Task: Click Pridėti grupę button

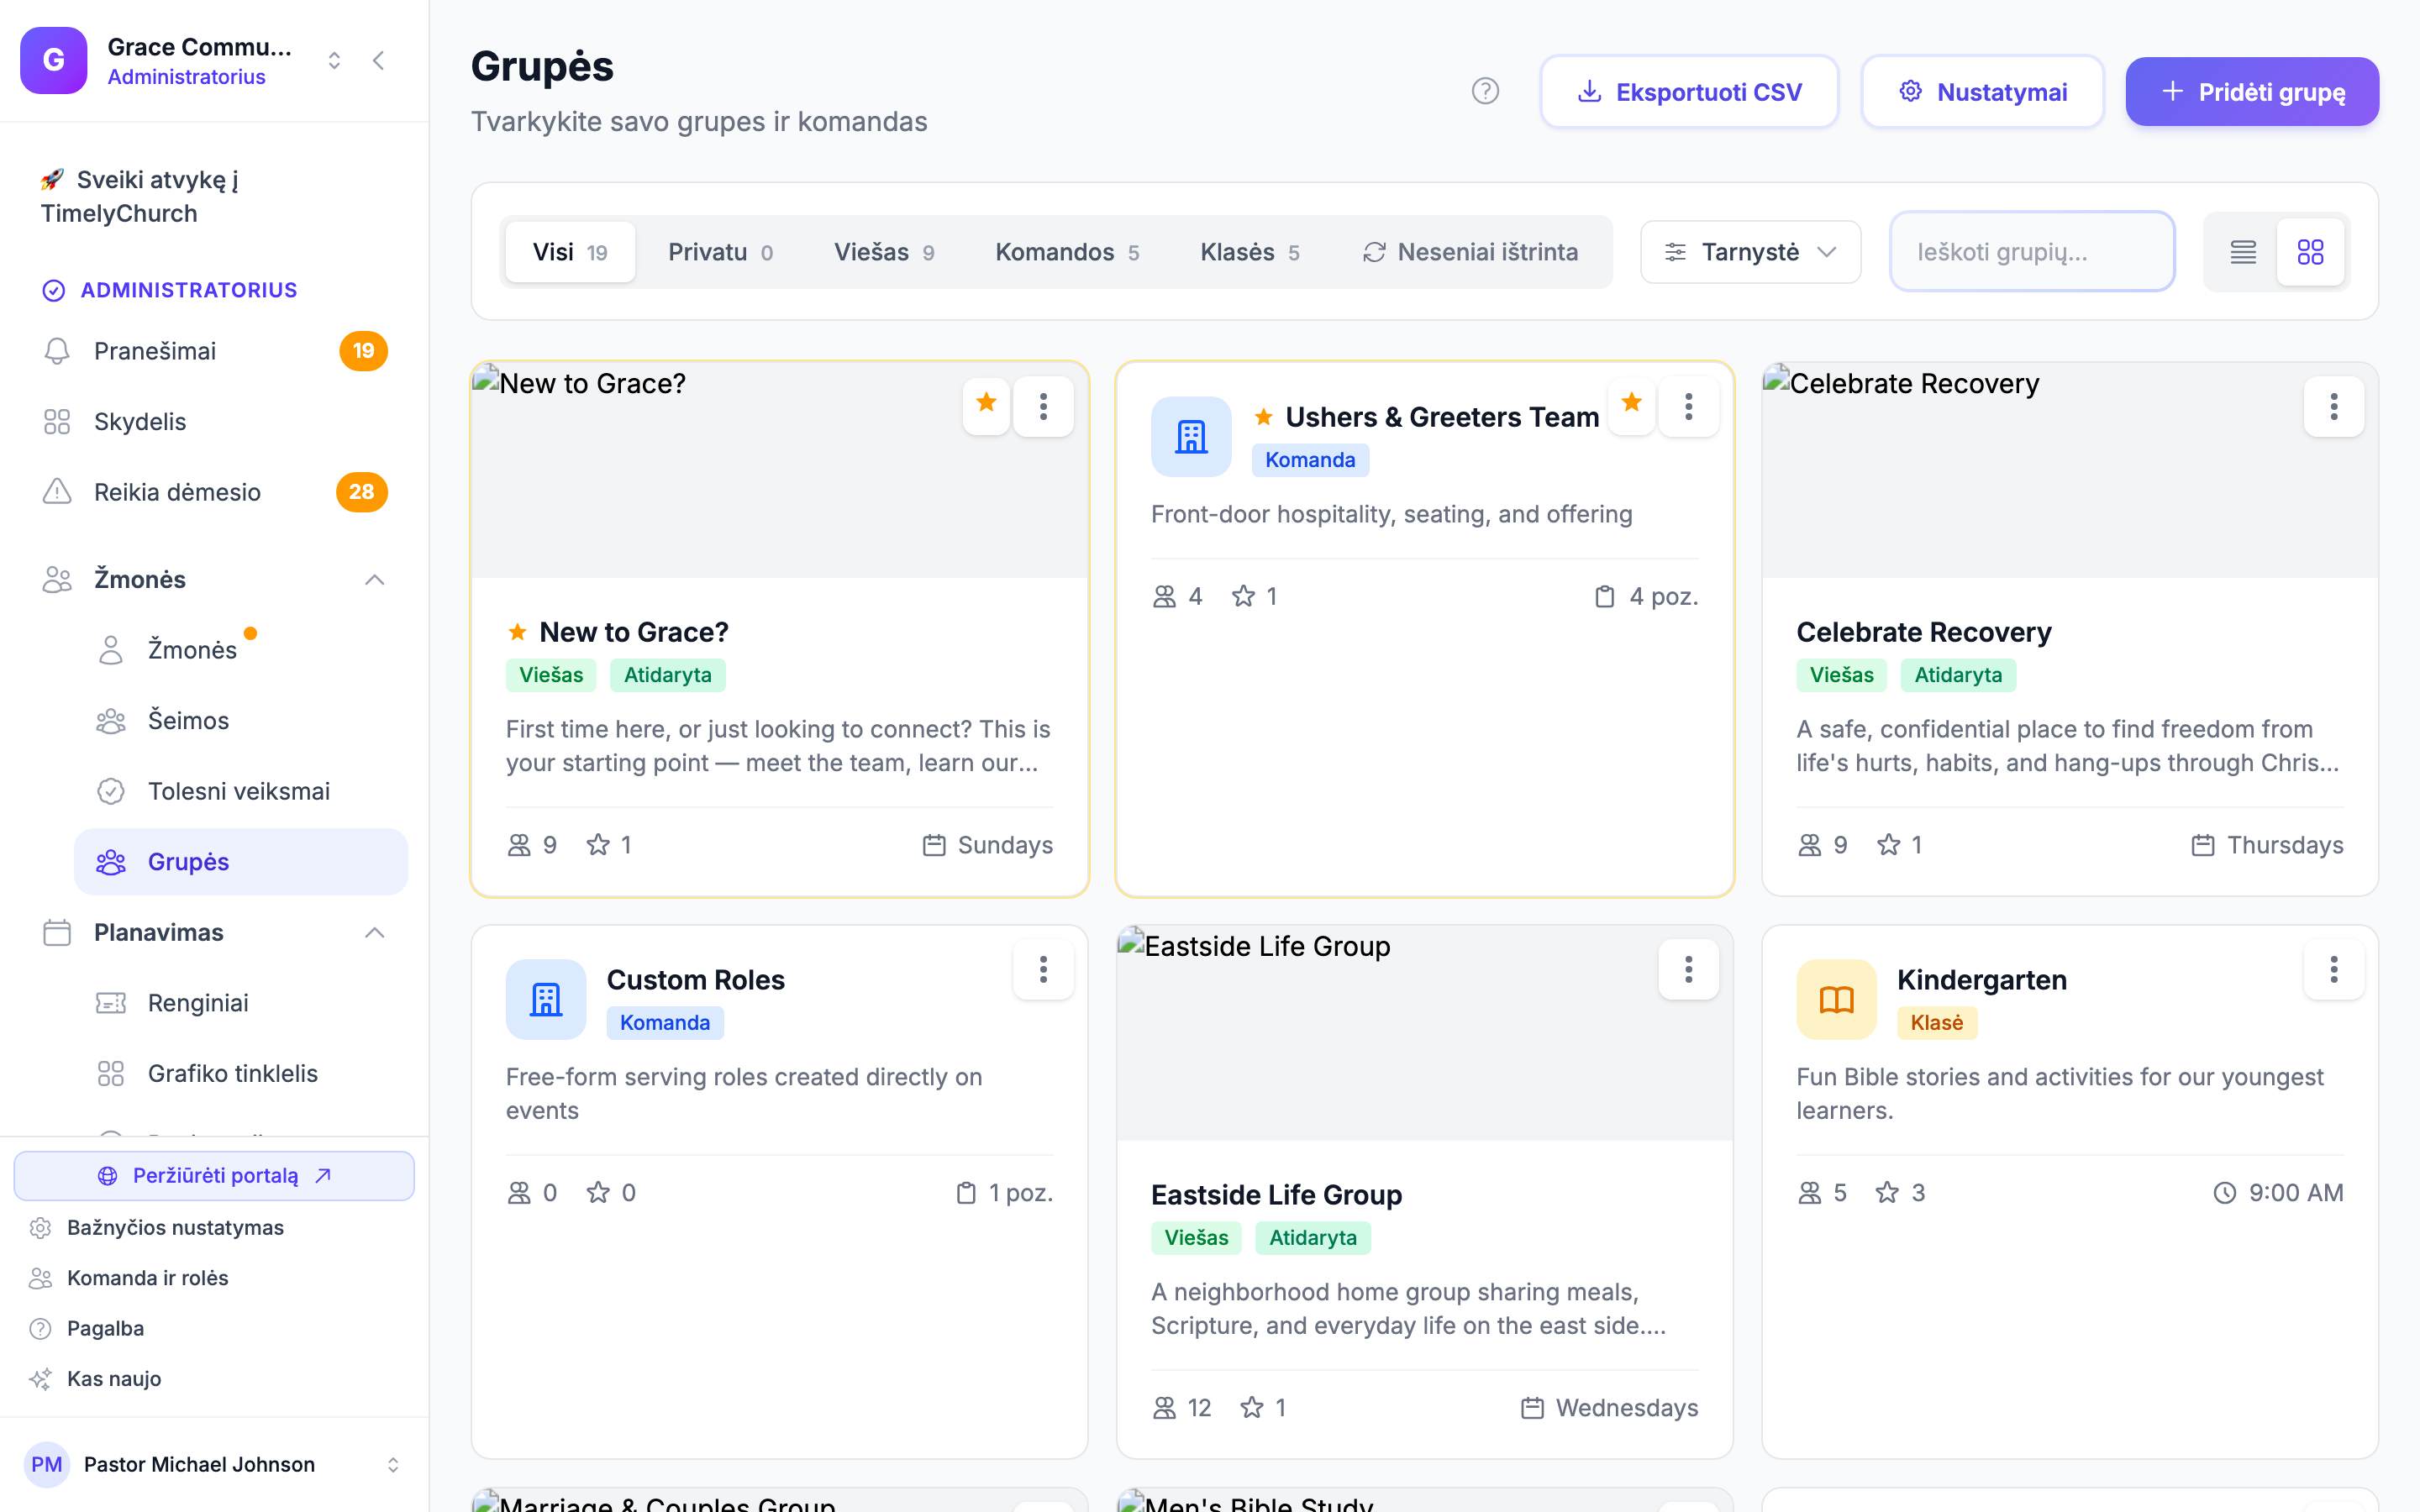Action: (x=2252, y=92)
